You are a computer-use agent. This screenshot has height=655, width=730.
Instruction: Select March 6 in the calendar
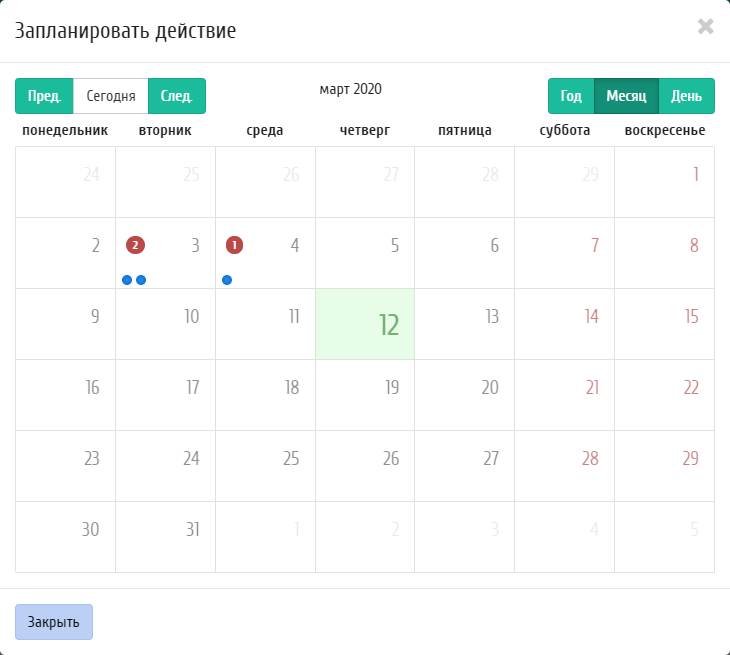coord(465,253)
